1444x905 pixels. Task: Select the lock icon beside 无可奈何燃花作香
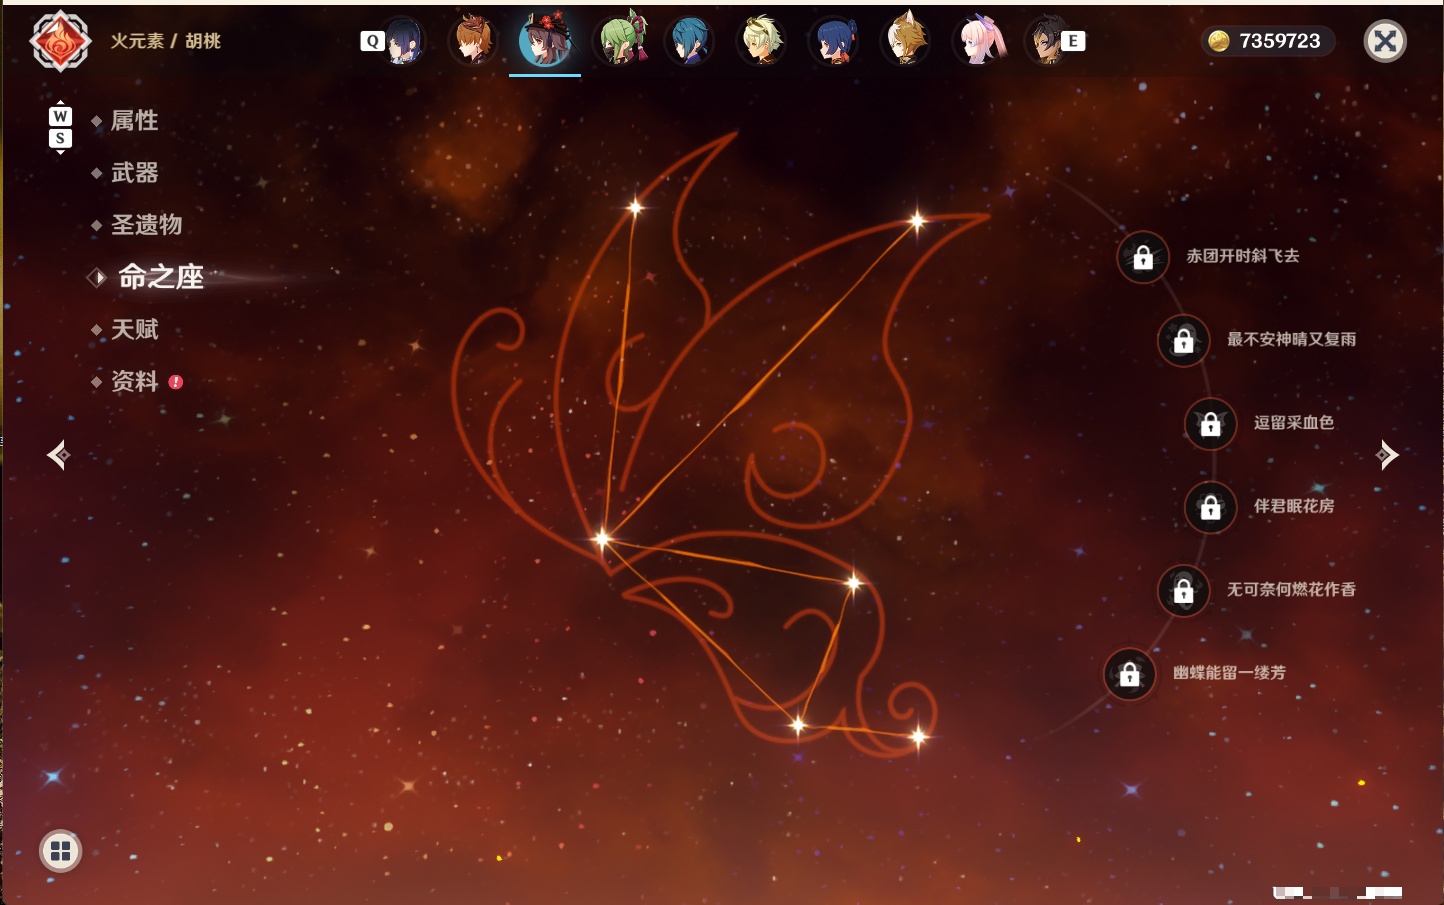1183,591
